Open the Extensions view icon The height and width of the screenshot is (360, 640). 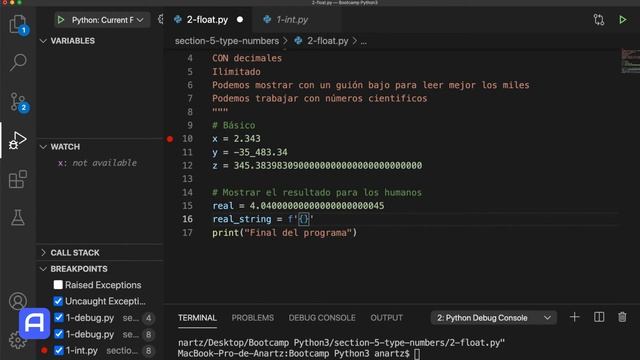(18, 179)
